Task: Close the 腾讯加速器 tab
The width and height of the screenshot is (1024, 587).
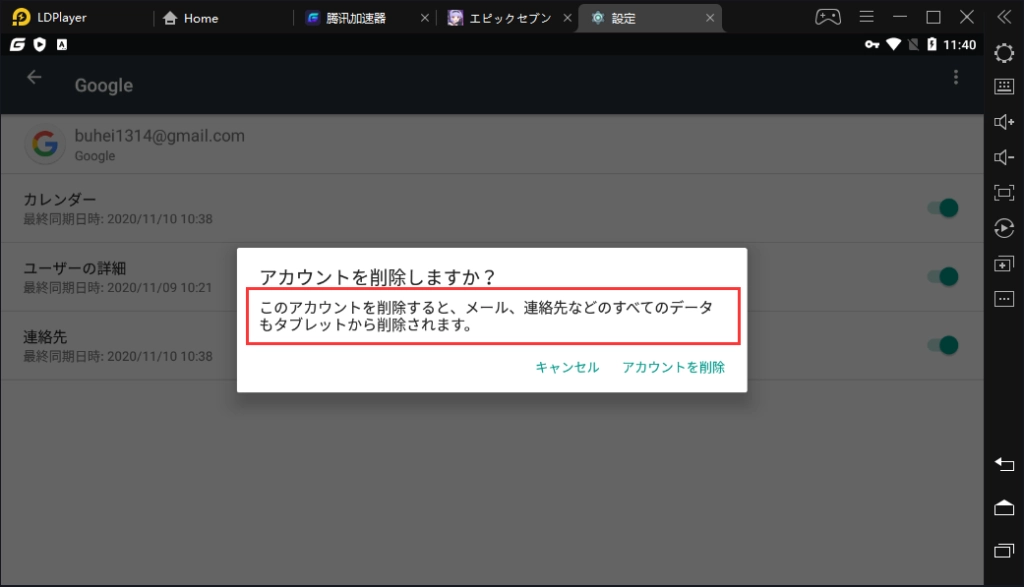Action: 424,18
